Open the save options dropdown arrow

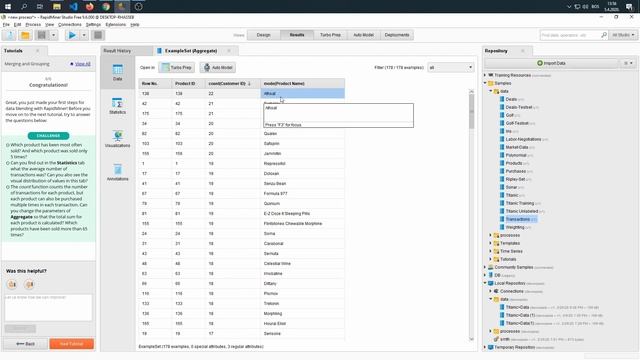[53, 35]
